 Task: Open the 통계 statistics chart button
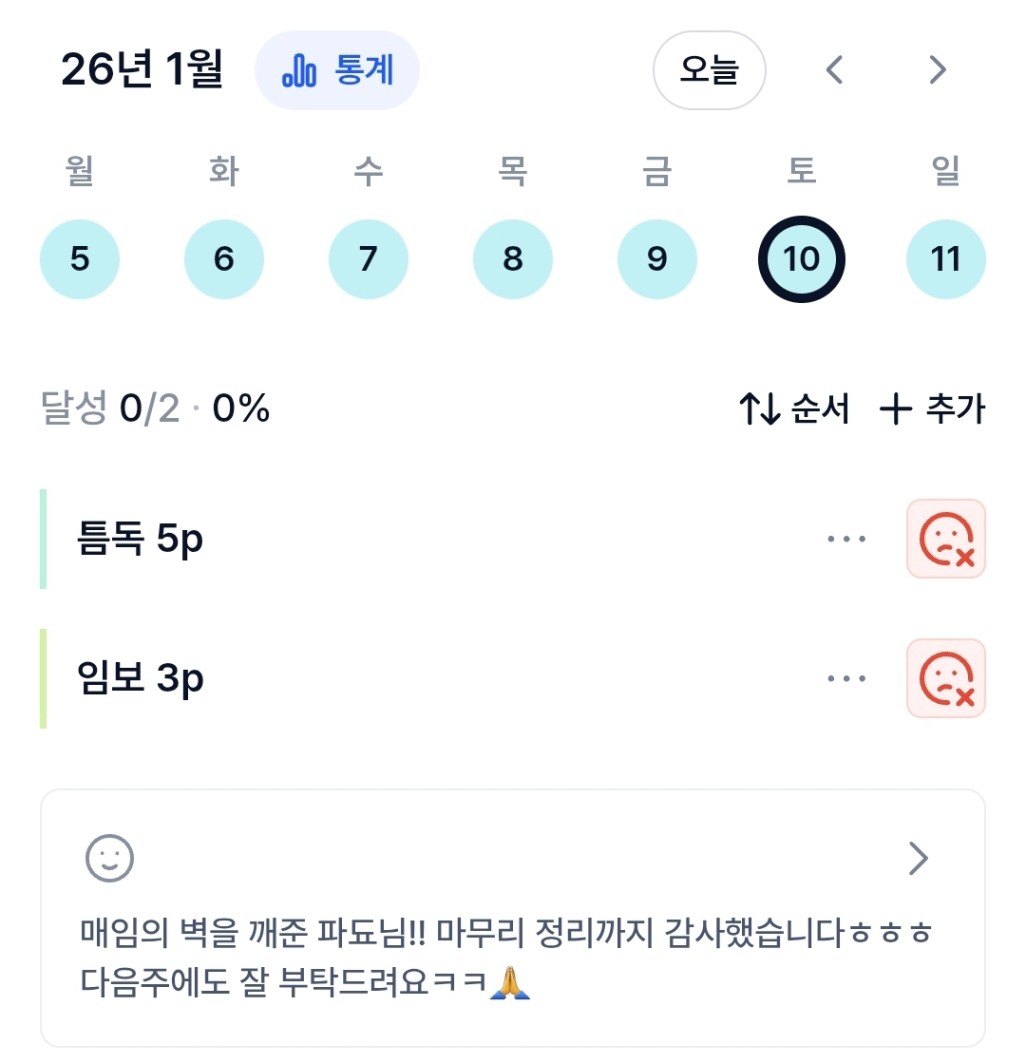coord(337,71)
